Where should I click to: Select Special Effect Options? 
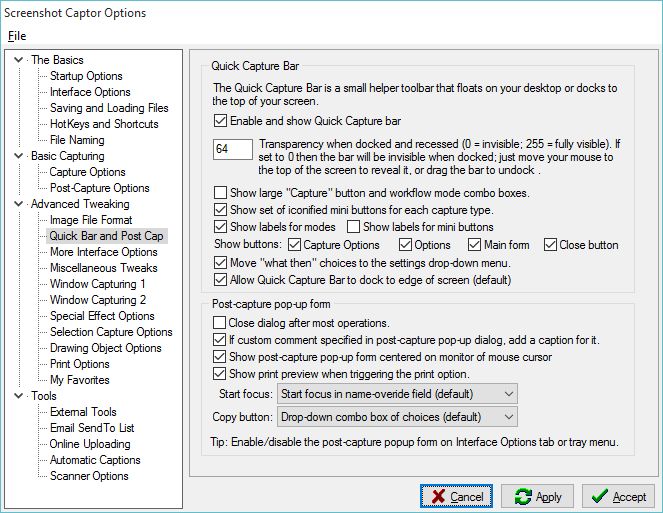coord(102,316)
